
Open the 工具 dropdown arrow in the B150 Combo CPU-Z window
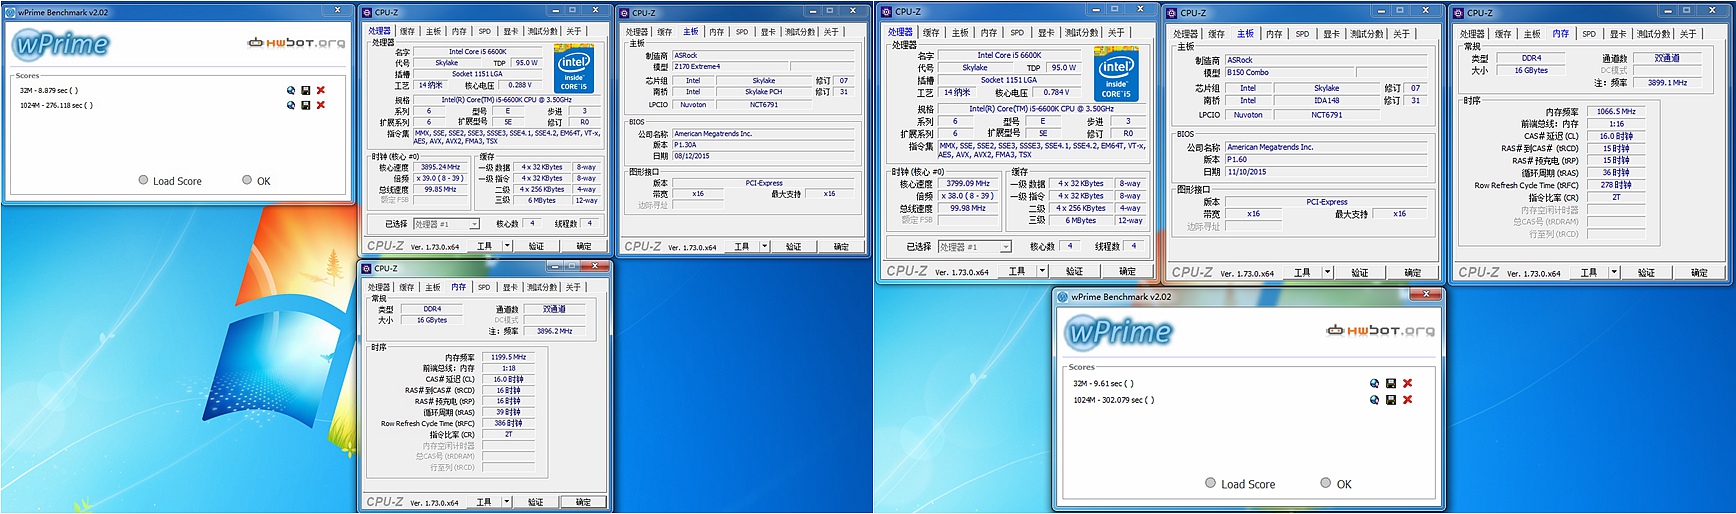(1327, 272)
